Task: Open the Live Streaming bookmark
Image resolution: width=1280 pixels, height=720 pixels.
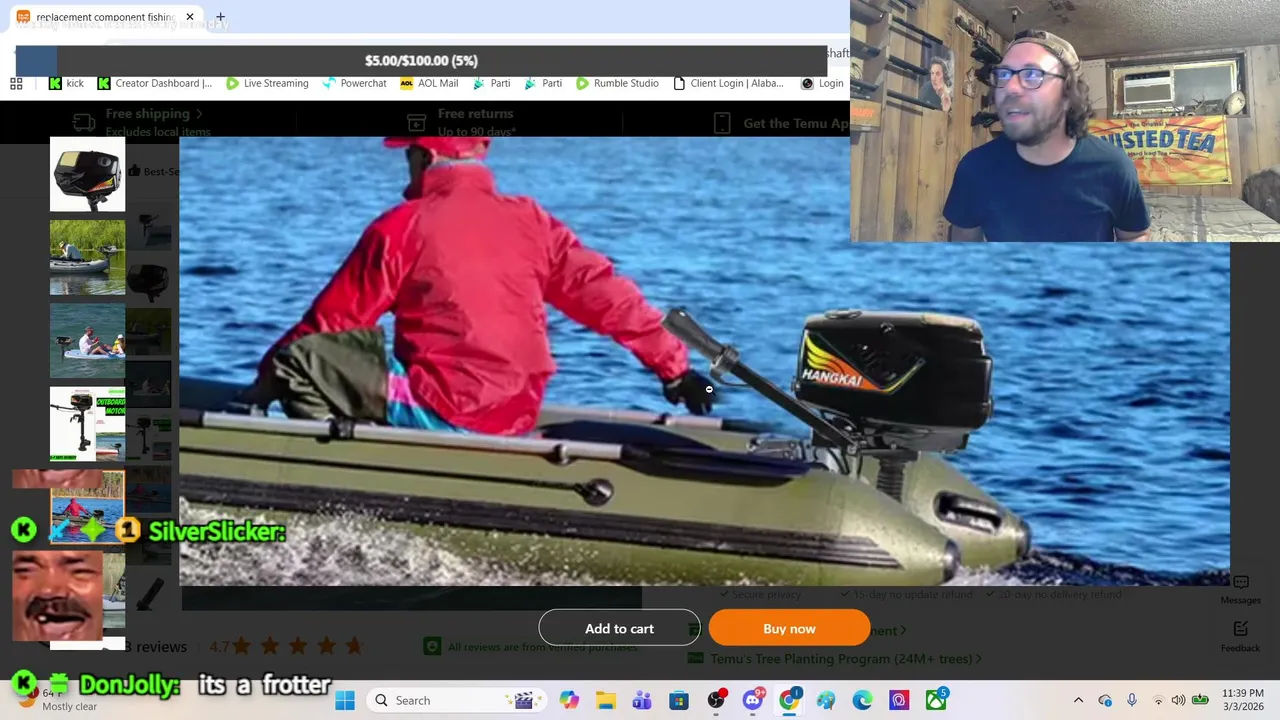Action: tap(267, 83)
